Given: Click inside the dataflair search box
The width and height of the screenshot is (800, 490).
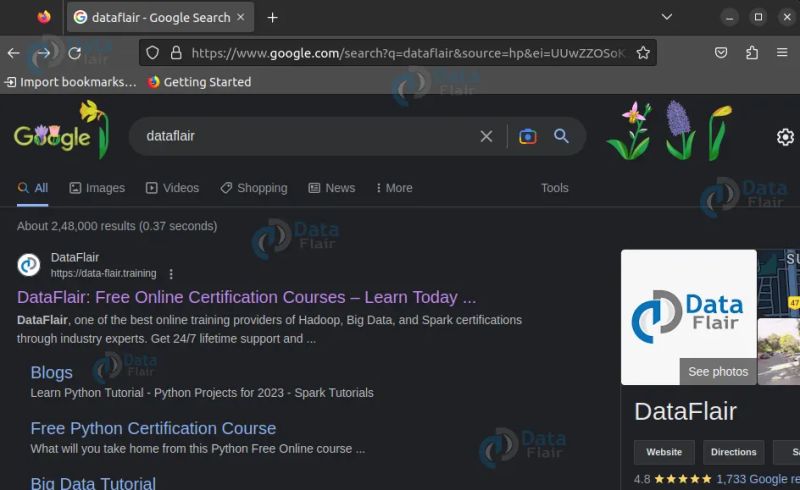Looking at the screenshot, I should tap(306, 136).
